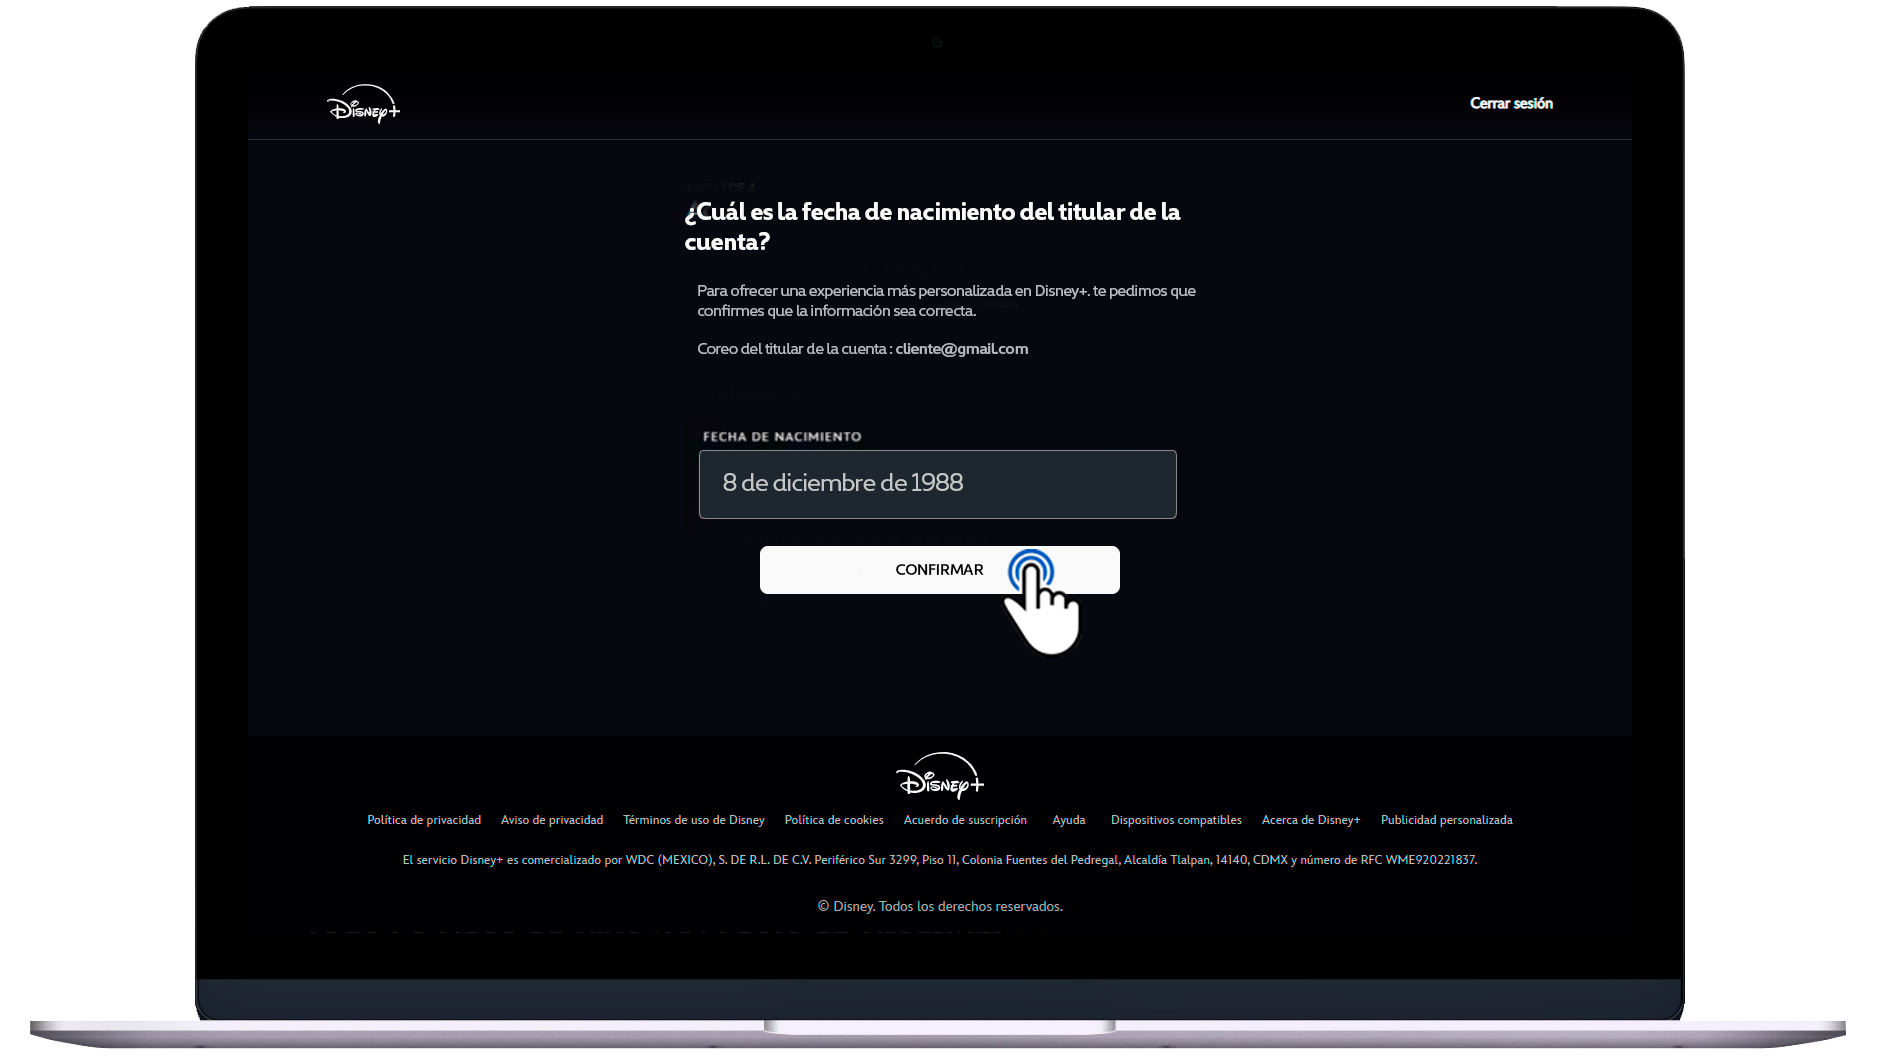Open Publicidad personalizada link
1878x1056 pixels.
point(1446,820)
